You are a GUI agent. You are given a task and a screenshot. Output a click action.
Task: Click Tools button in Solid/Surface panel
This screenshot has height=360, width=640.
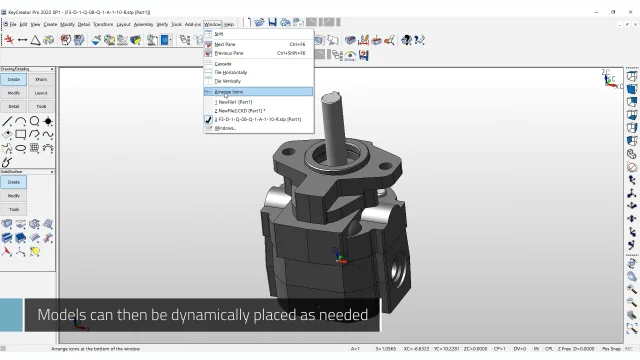13,209
